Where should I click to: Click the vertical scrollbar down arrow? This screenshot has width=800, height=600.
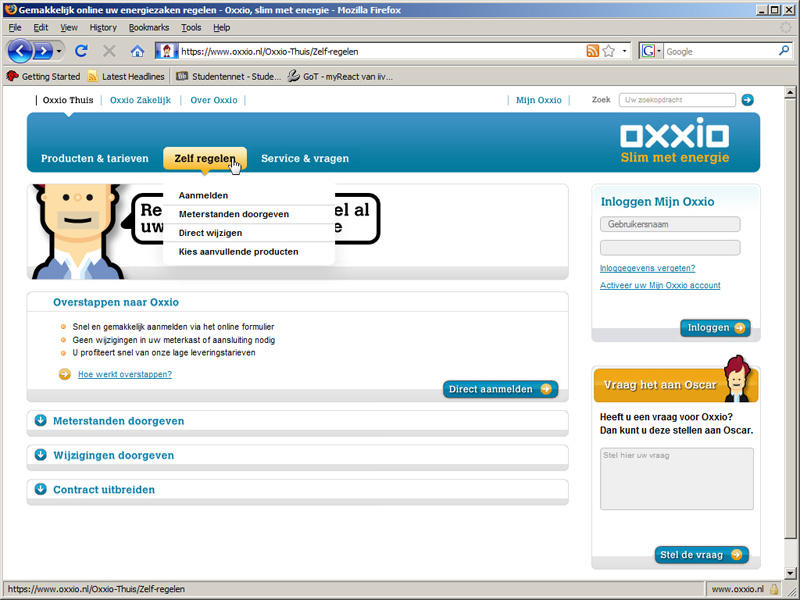(x=791, y=573)
